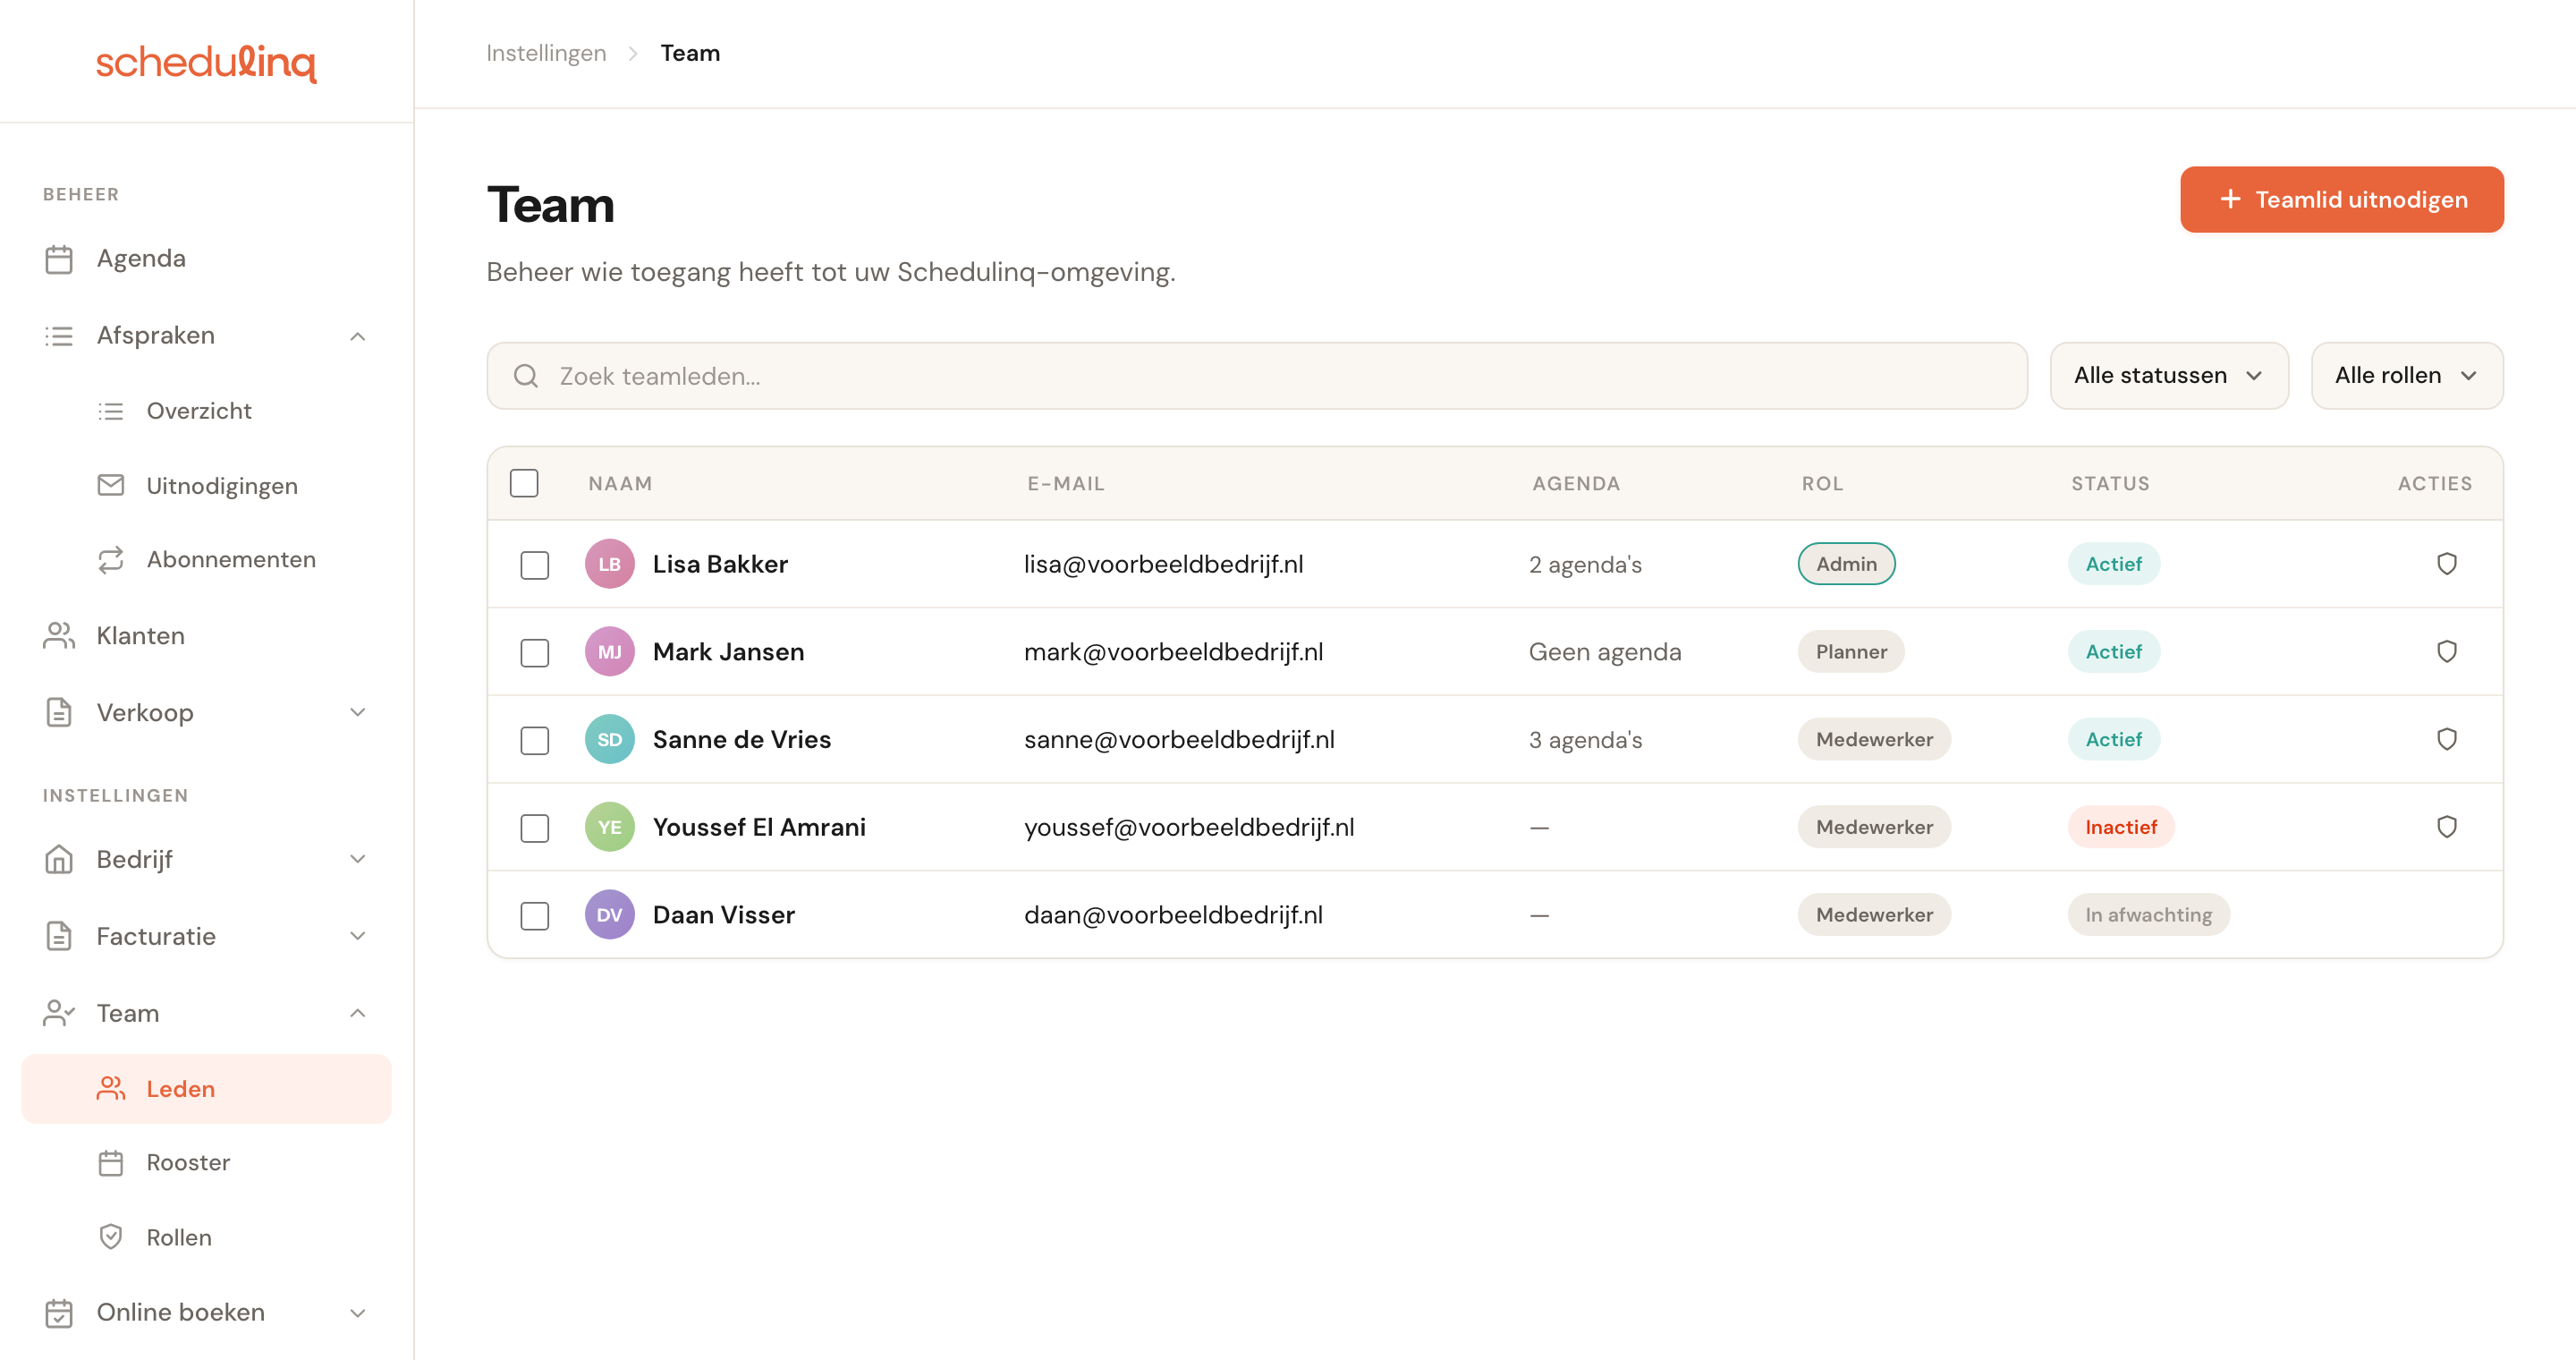Click the DV avatar of Daan Visser
This screenshot has height=1360, width=2576.
(610, 915)
